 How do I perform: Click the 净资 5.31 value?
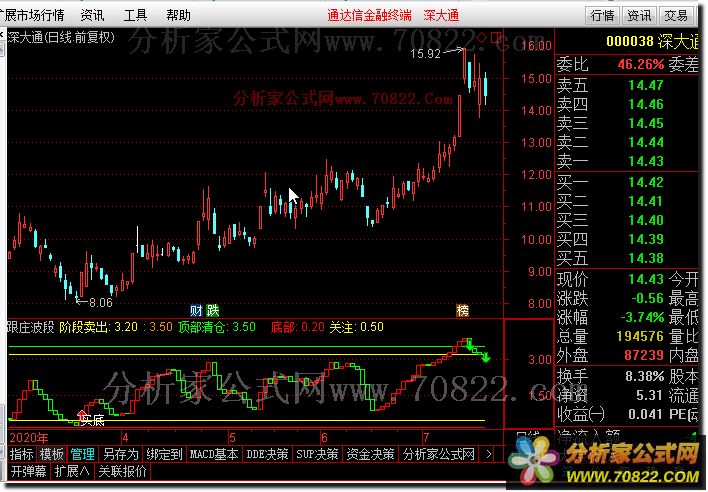pyautogui.click(x=650, y=395)
